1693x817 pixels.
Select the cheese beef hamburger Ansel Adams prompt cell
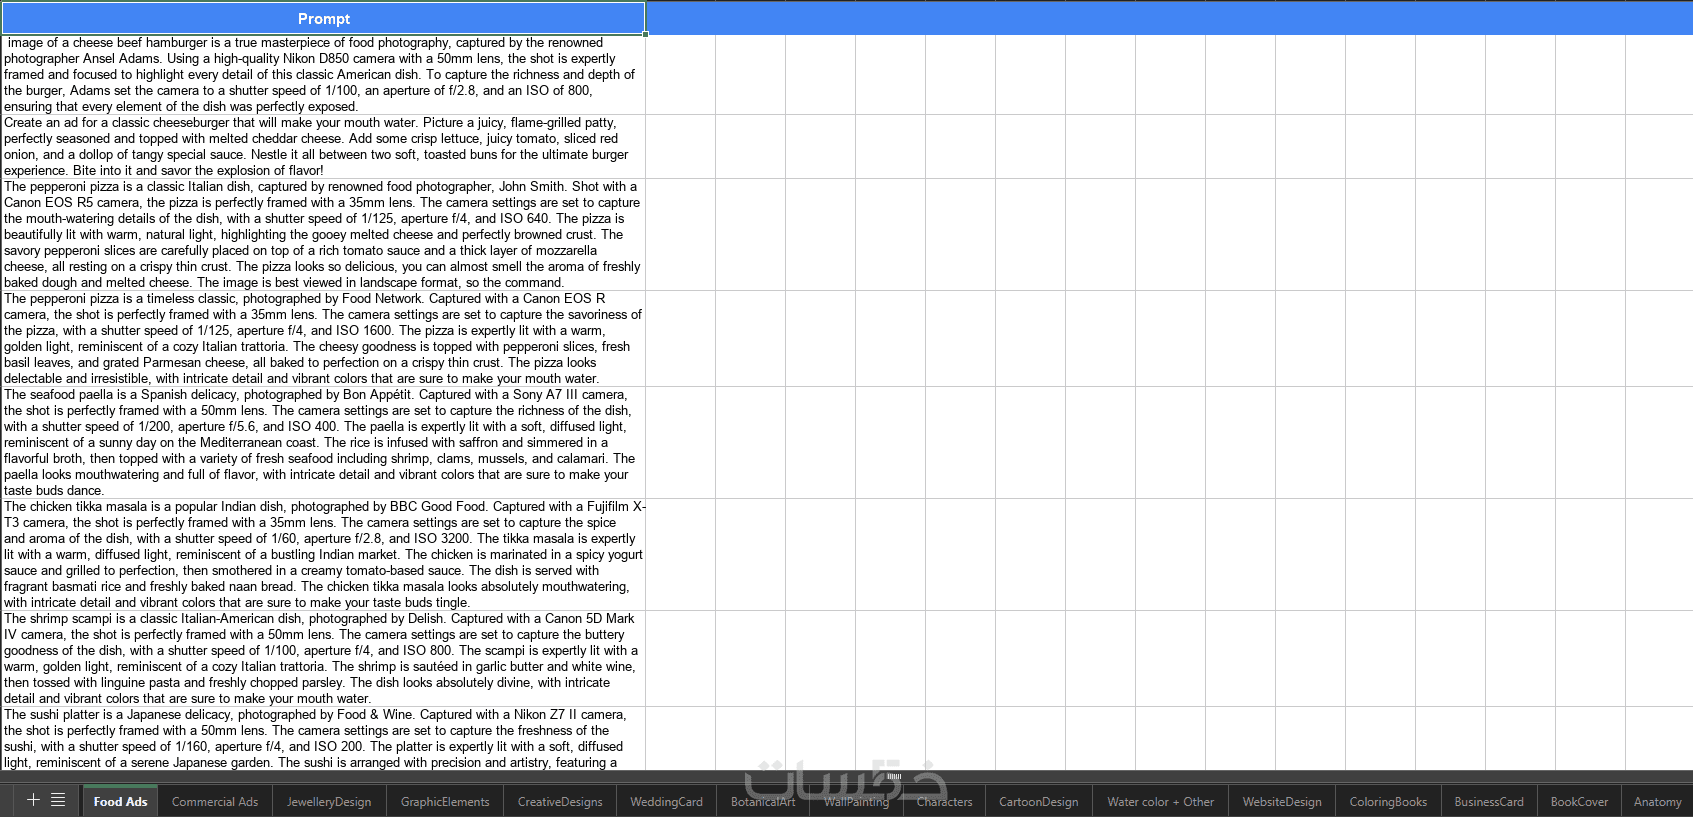coord(323,74)
